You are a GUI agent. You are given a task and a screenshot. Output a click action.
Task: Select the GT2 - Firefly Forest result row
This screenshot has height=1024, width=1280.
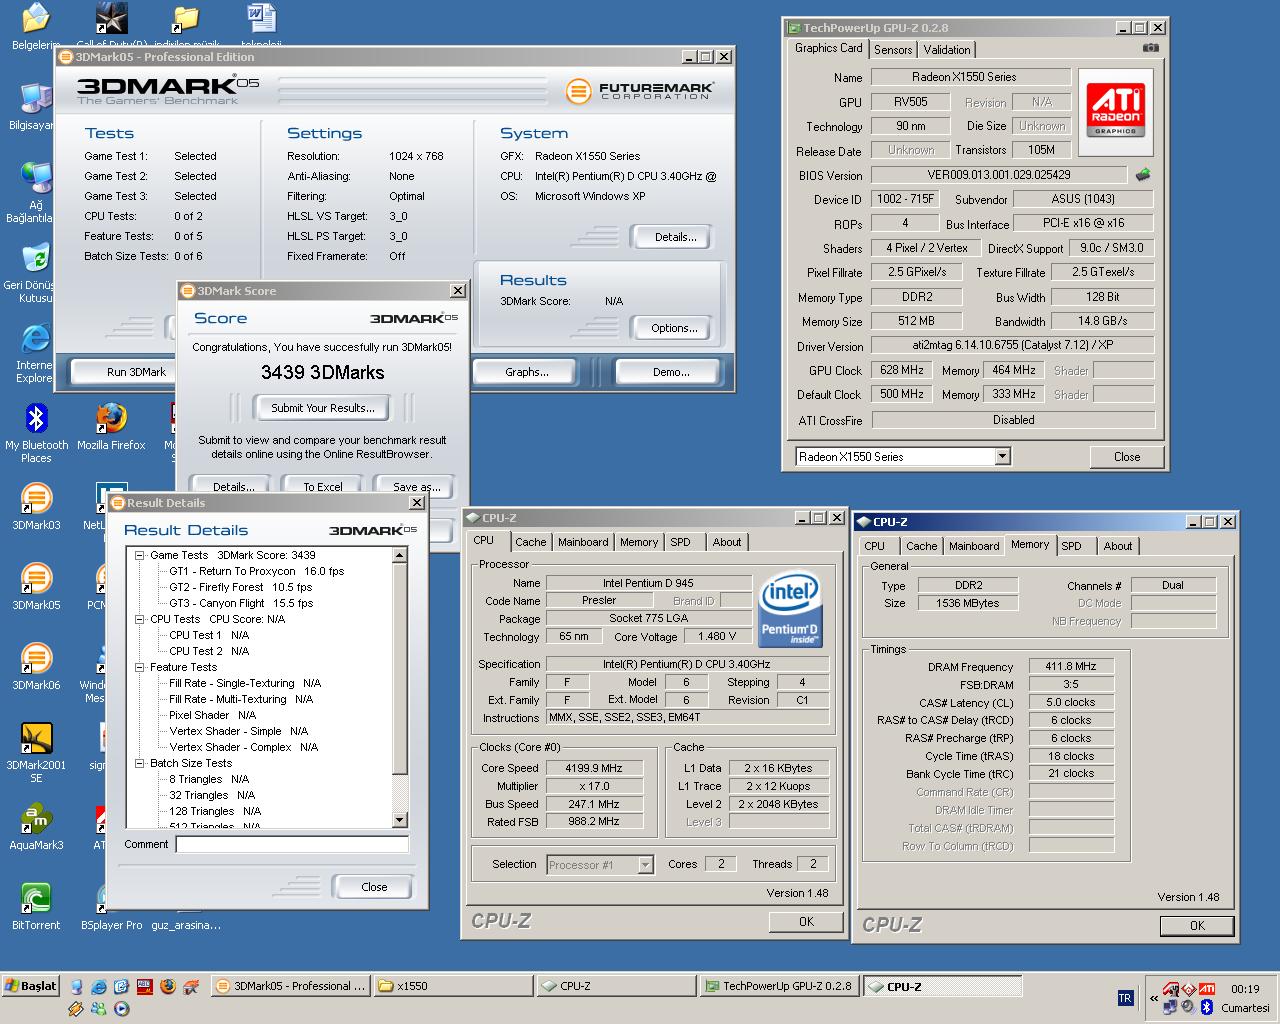[240, 587]
